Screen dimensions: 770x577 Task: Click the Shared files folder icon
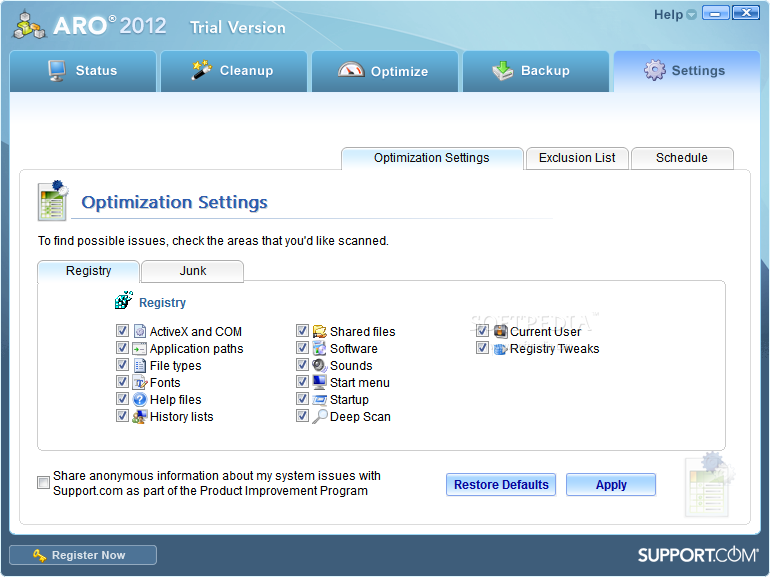(320, 331)
